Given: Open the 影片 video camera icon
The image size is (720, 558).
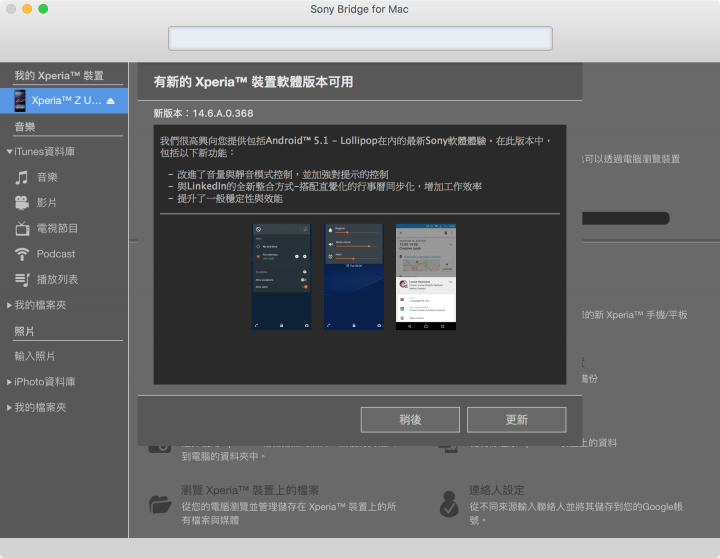Looking at the screenshot, I should [22, 203].
